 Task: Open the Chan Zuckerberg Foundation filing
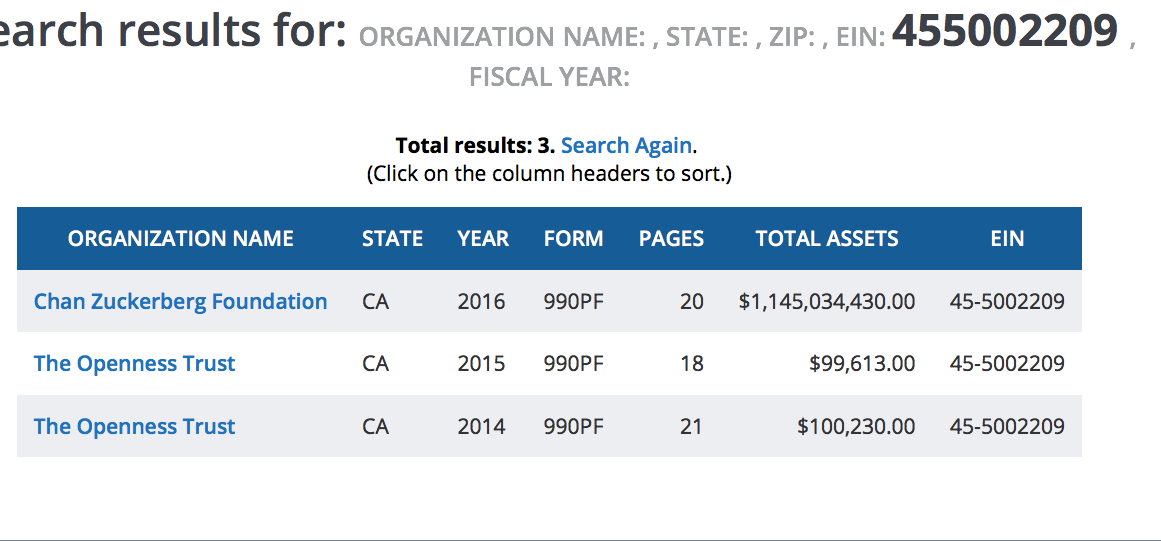180,301
